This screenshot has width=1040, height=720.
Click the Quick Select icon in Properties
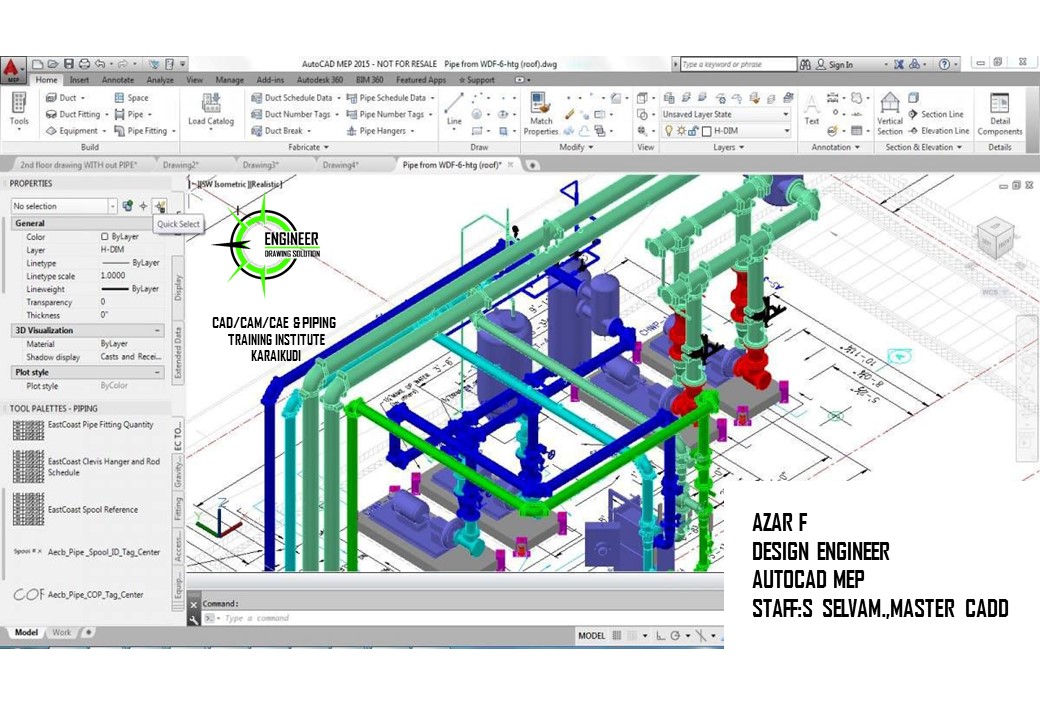point(159,206)
